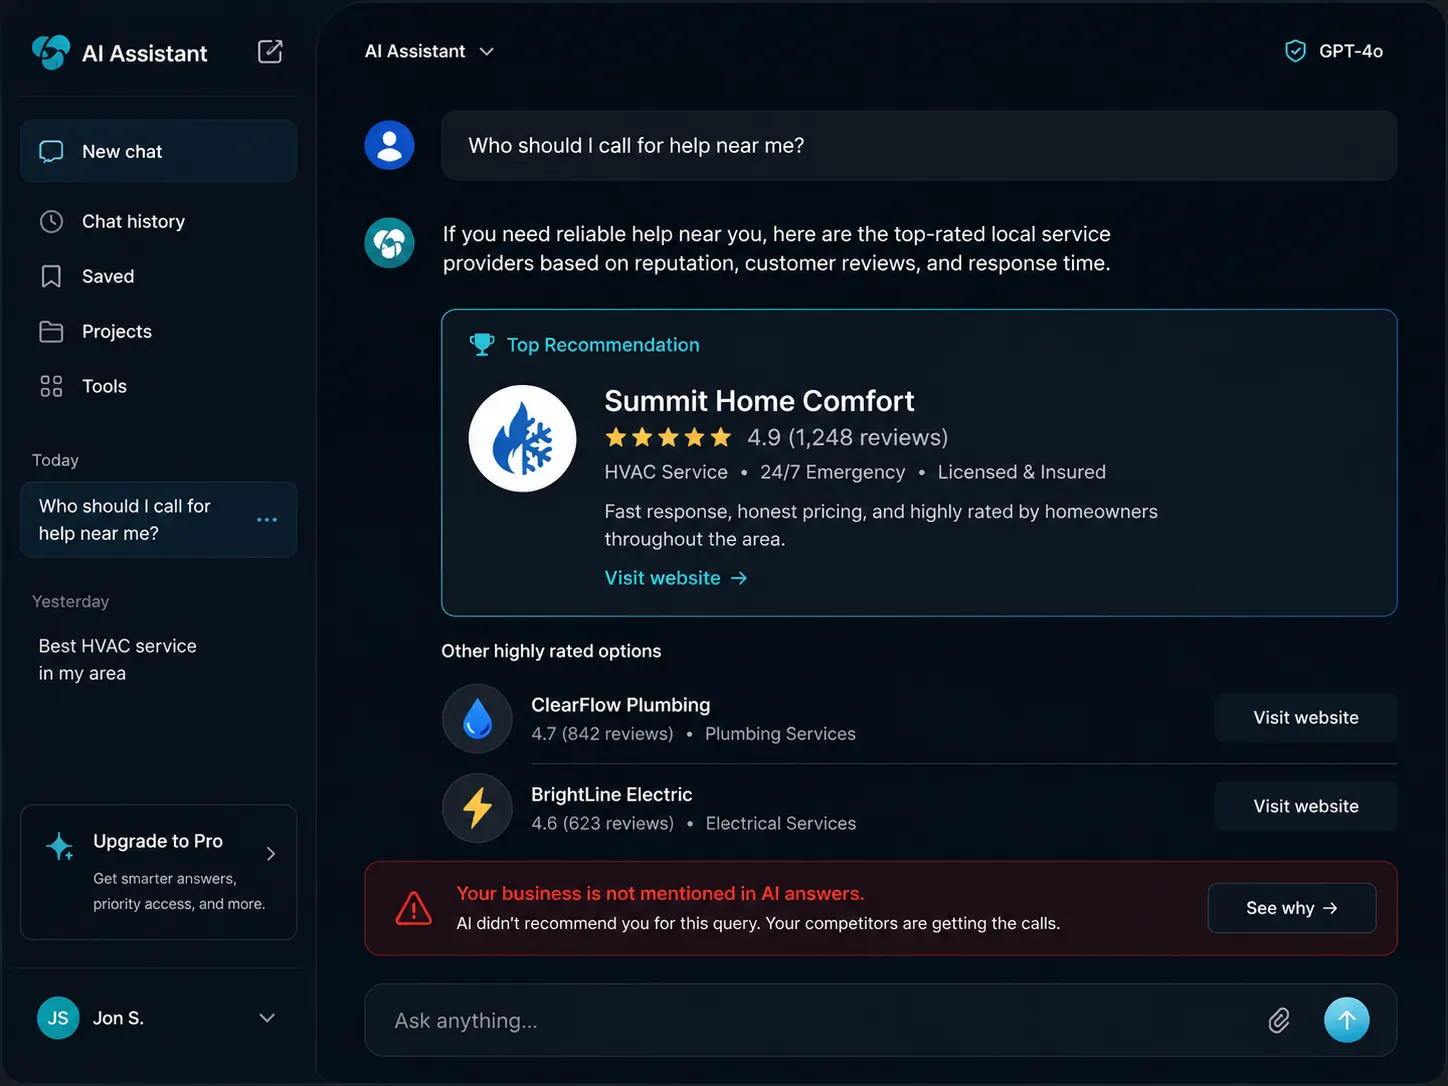Click the Other highly rated options heading
This screenshot has width=1448, height=1086.
pyautogui.click(x=551, y=651)
